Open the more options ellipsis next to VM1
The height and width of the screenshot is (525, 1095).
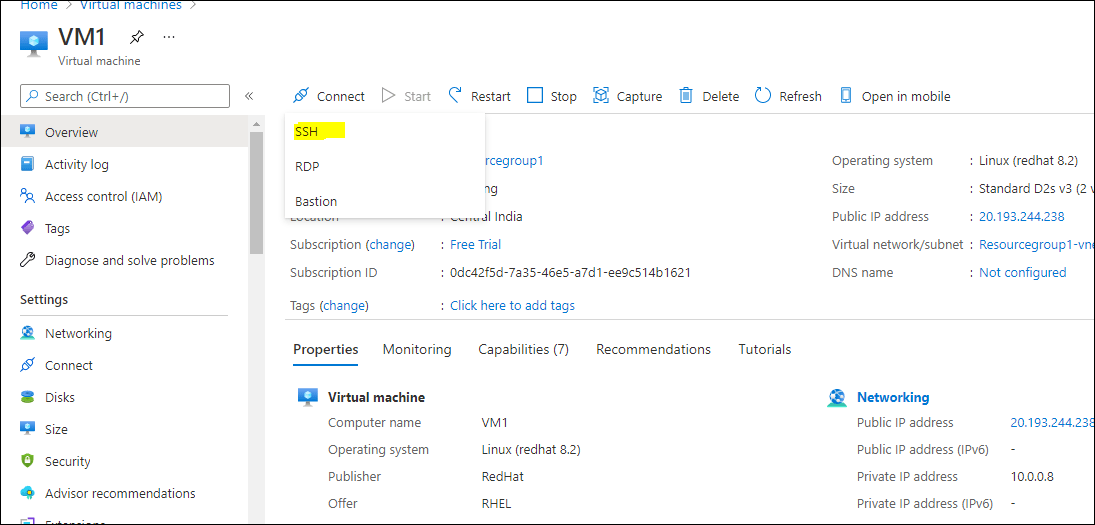tap(169, 36)
